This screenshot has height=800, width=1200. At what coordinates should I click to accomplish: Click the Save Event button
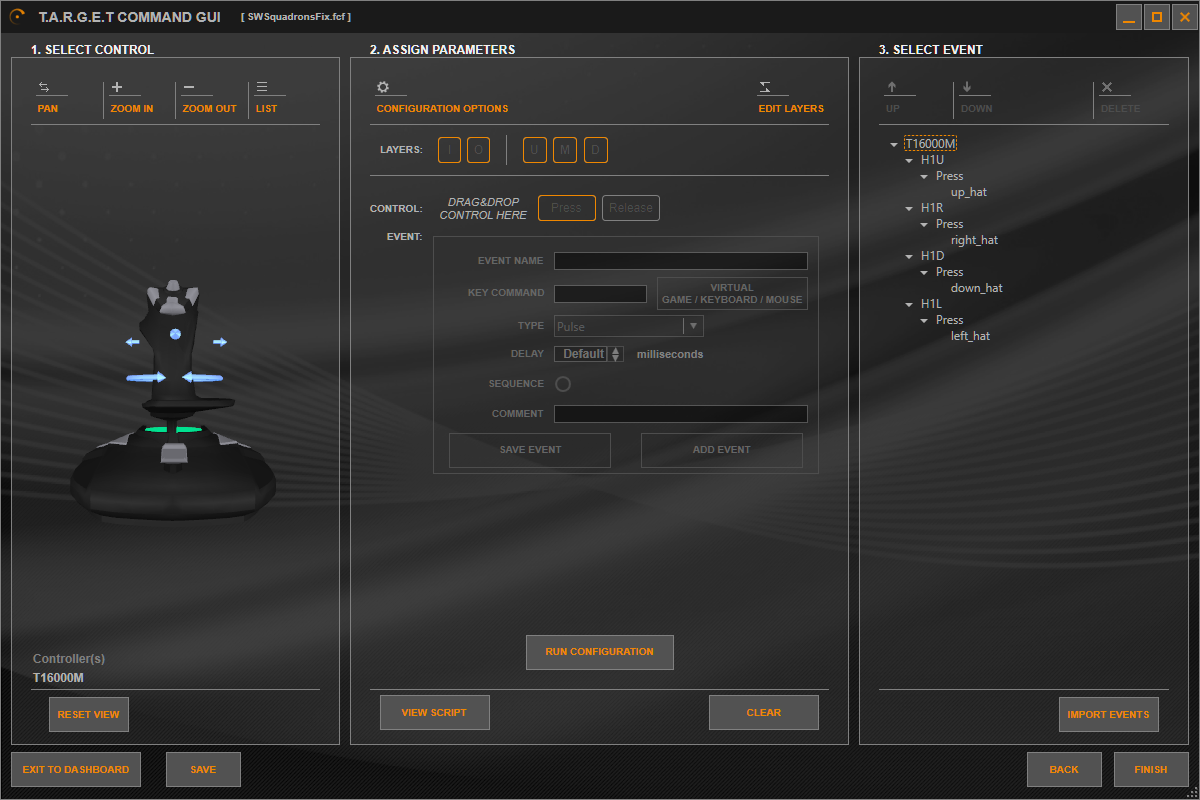[530, 450]
